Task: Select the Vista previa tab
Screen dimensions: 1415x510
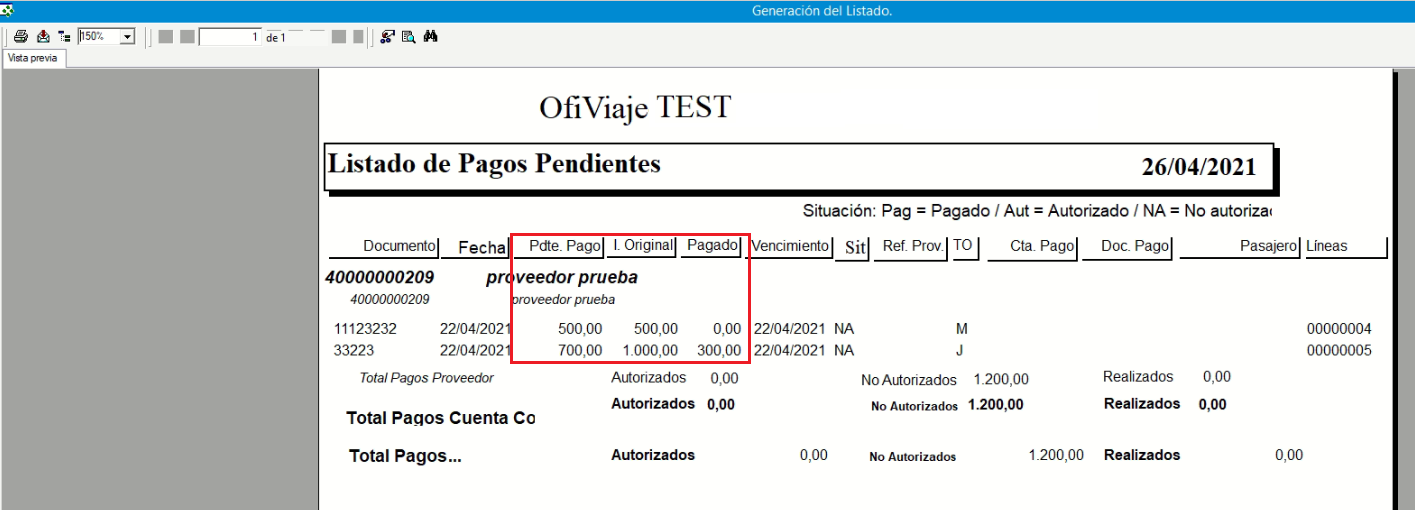Action: click(x=33, y=58)
